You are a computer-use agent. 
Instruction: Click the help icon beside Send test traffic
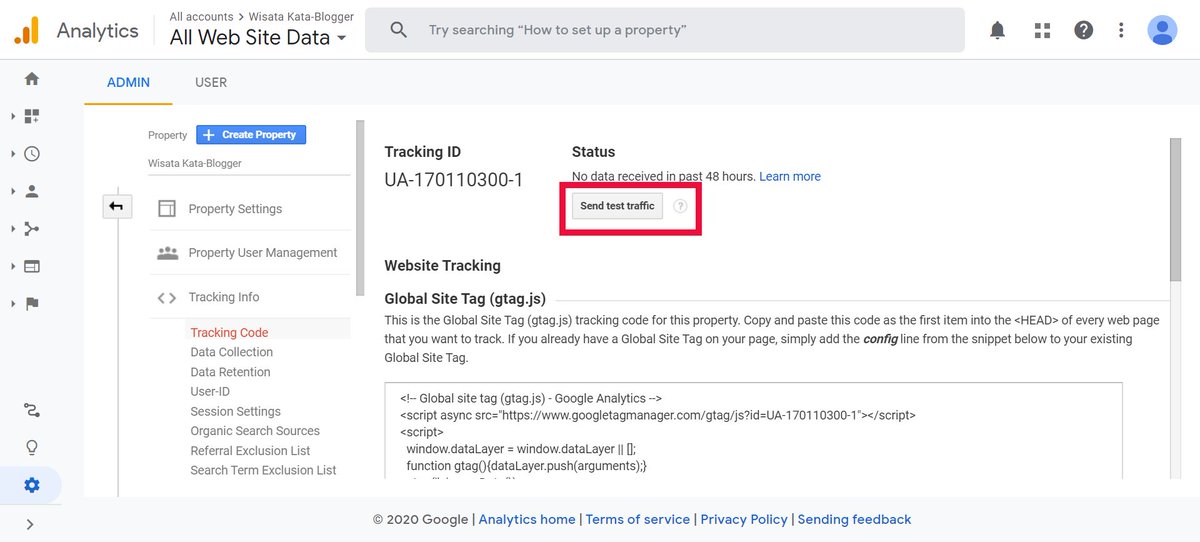coord(680,206)
